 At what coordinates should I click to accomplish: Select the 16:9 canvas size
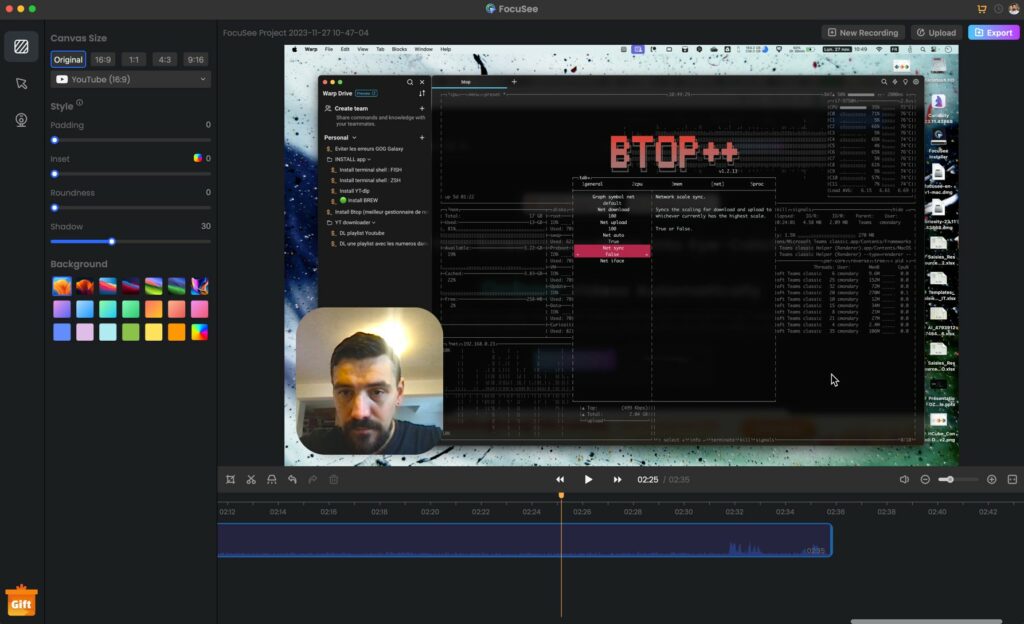click(103, 59)
